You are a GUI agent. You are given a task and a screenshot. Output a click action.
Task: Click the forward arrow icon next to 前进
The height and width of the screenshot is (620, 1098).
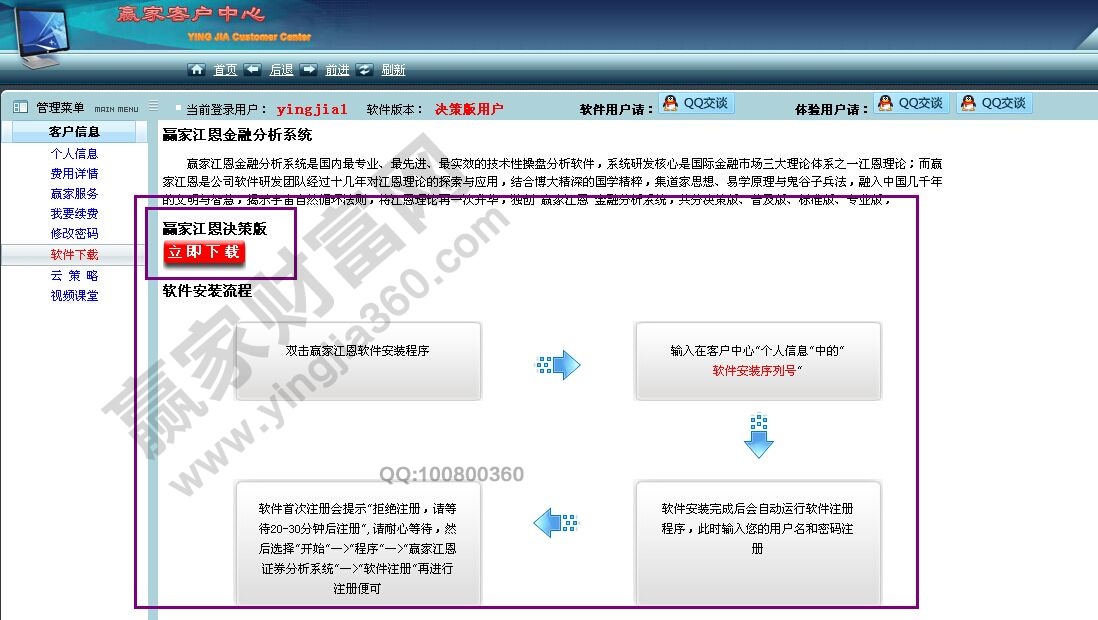[x=308, y=70]
